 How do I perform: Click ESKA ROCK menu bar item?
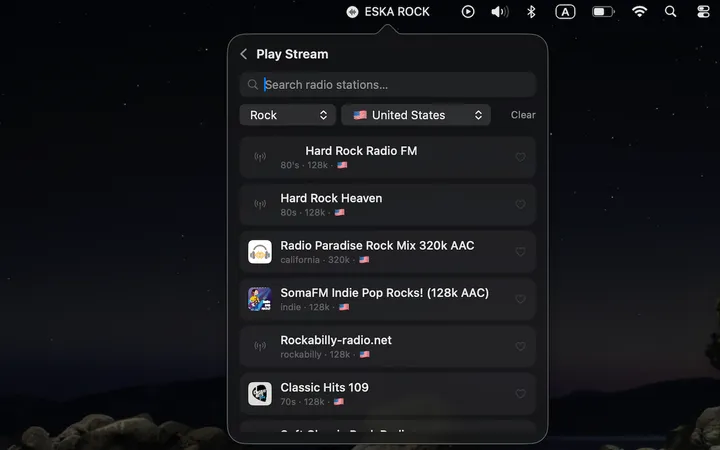(x=388, y=11)
